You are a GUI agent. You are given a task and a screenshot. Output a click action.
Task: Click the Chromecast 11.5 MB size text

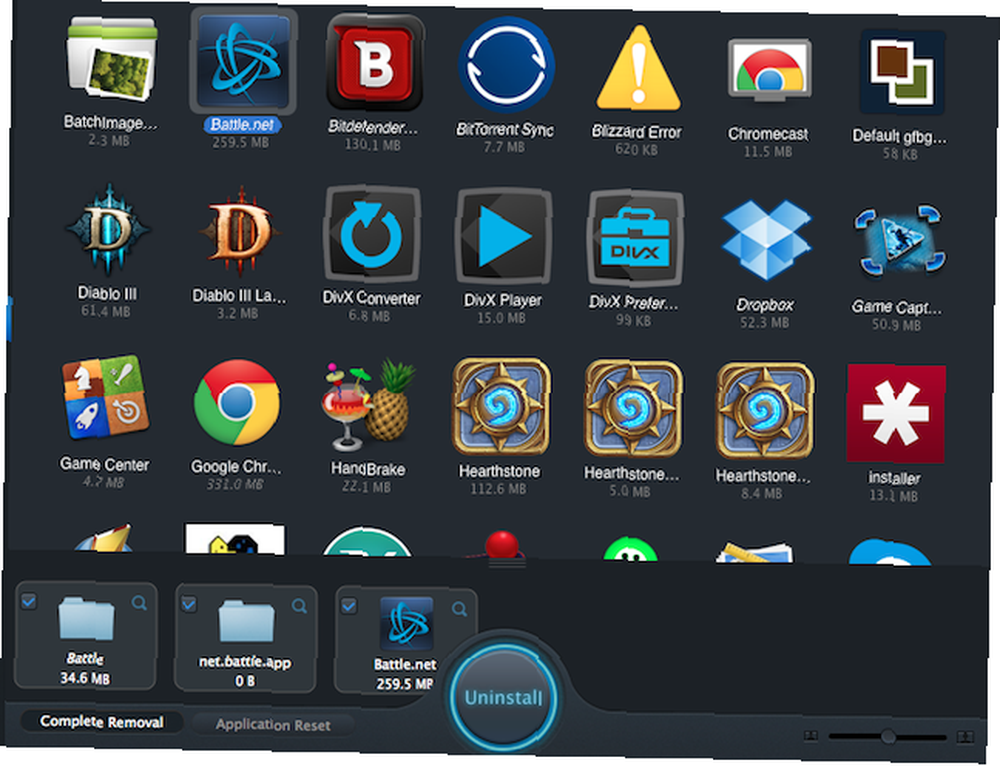coord(768,152)
